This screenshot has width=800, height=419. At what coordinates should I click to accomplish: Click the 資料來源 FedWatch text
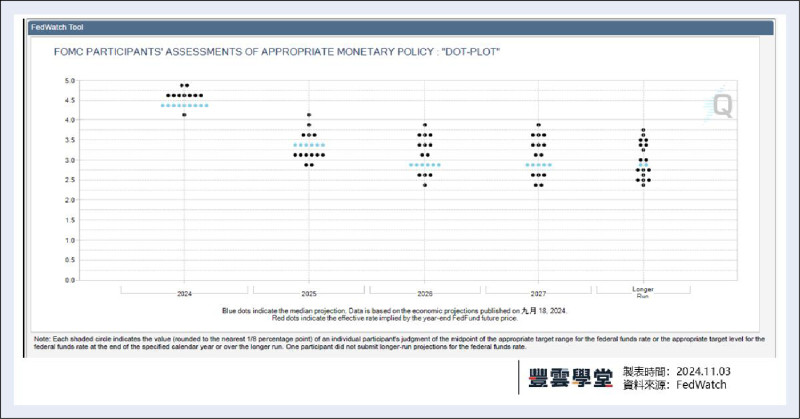point(674,385)
